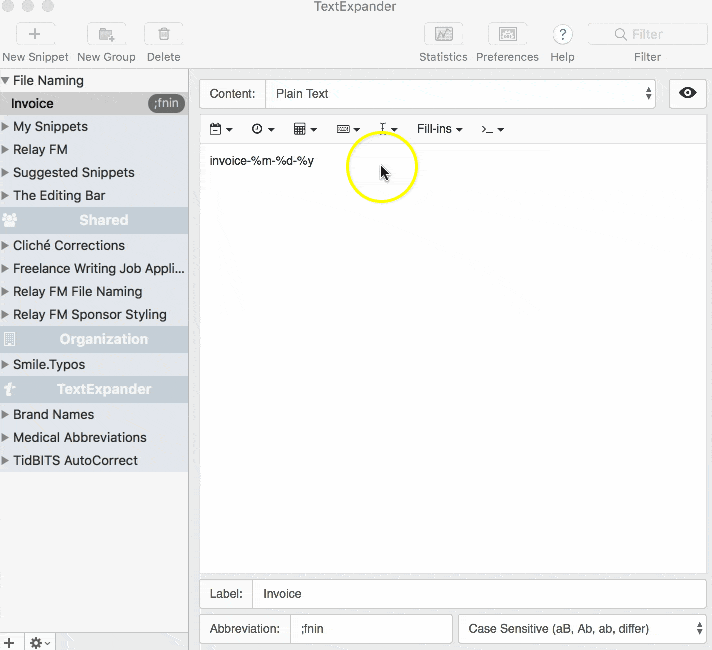Click the TextExpander logo icon

pos(10,389)
